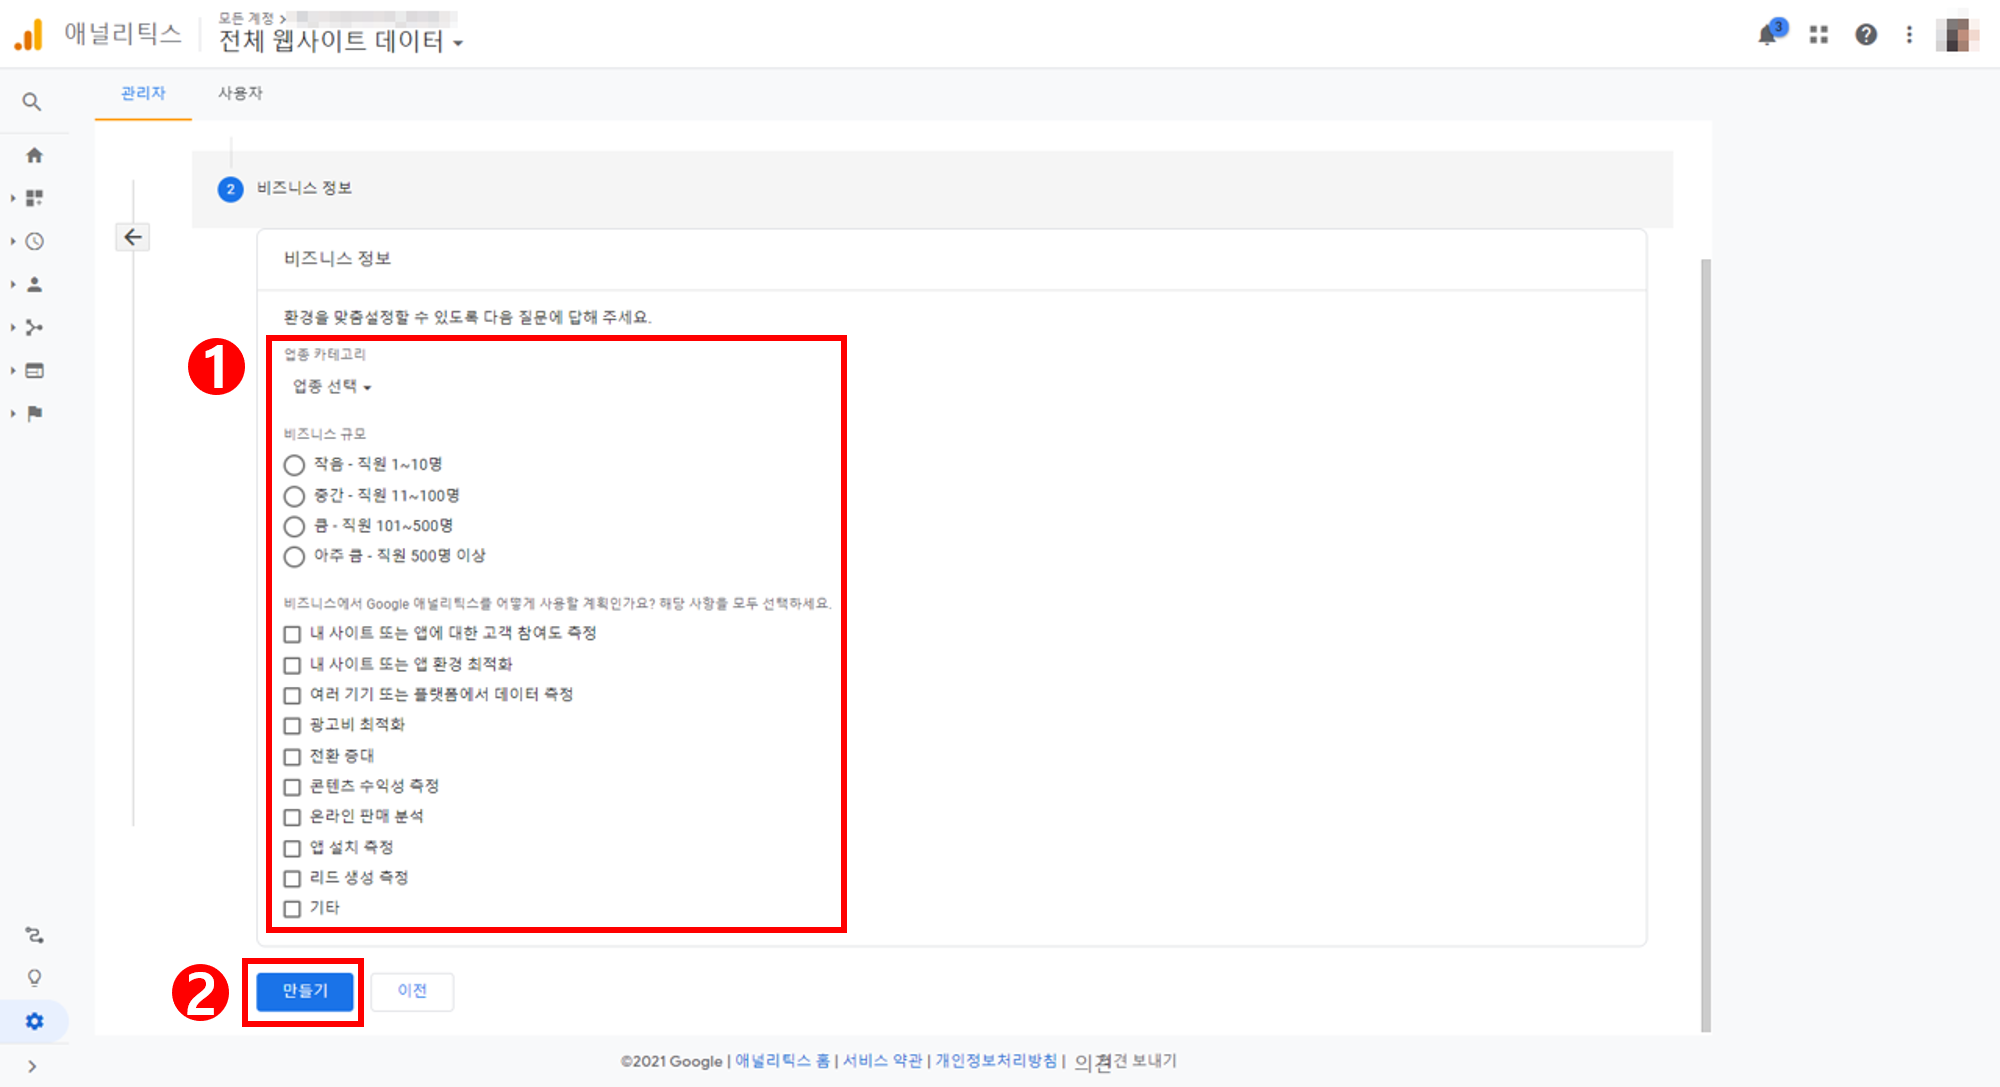Open the '업종 선택' dropdown
Image resolution: width=2000 pixels, height=1087 pixels.
332,387
